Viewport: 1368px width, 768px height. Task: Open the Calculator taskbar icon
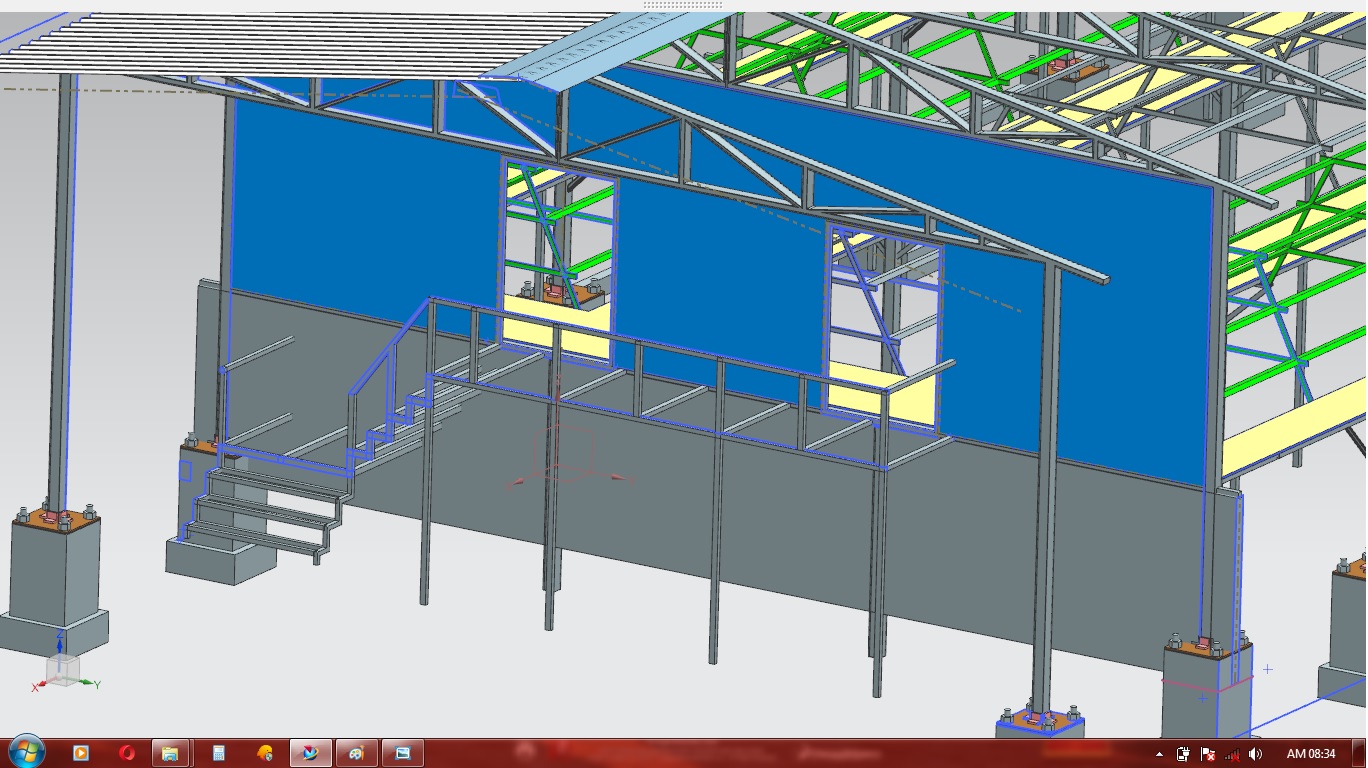[218, 753]
